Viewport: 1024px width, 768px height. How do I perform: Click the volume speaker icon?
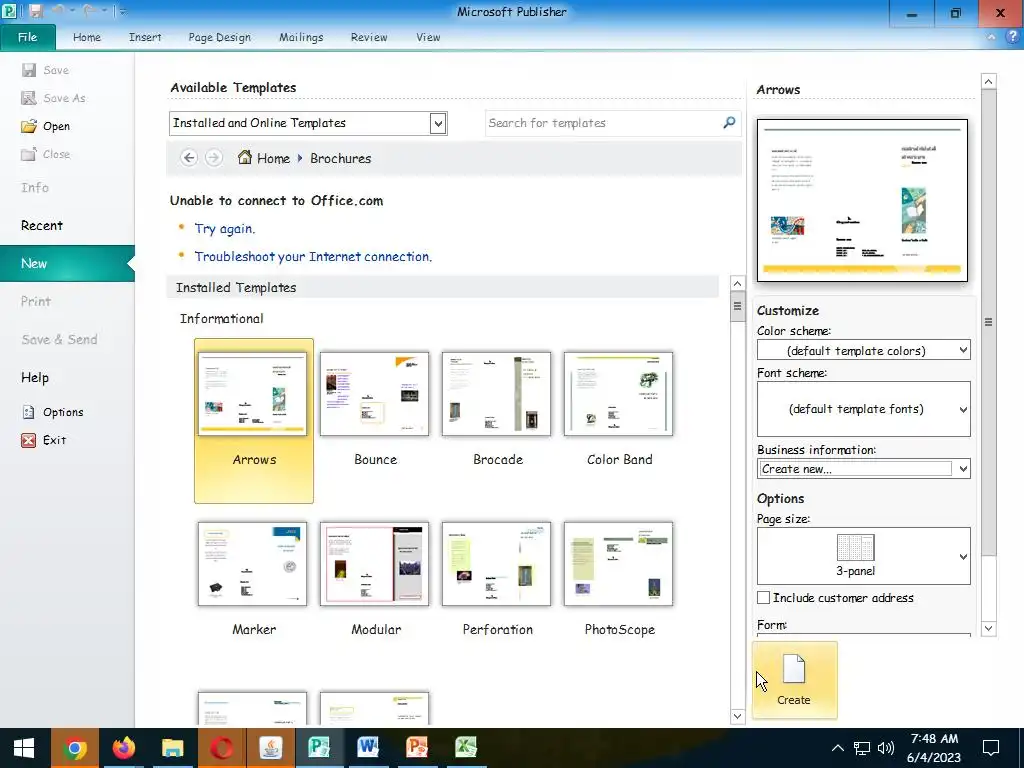tap(886, 748)
